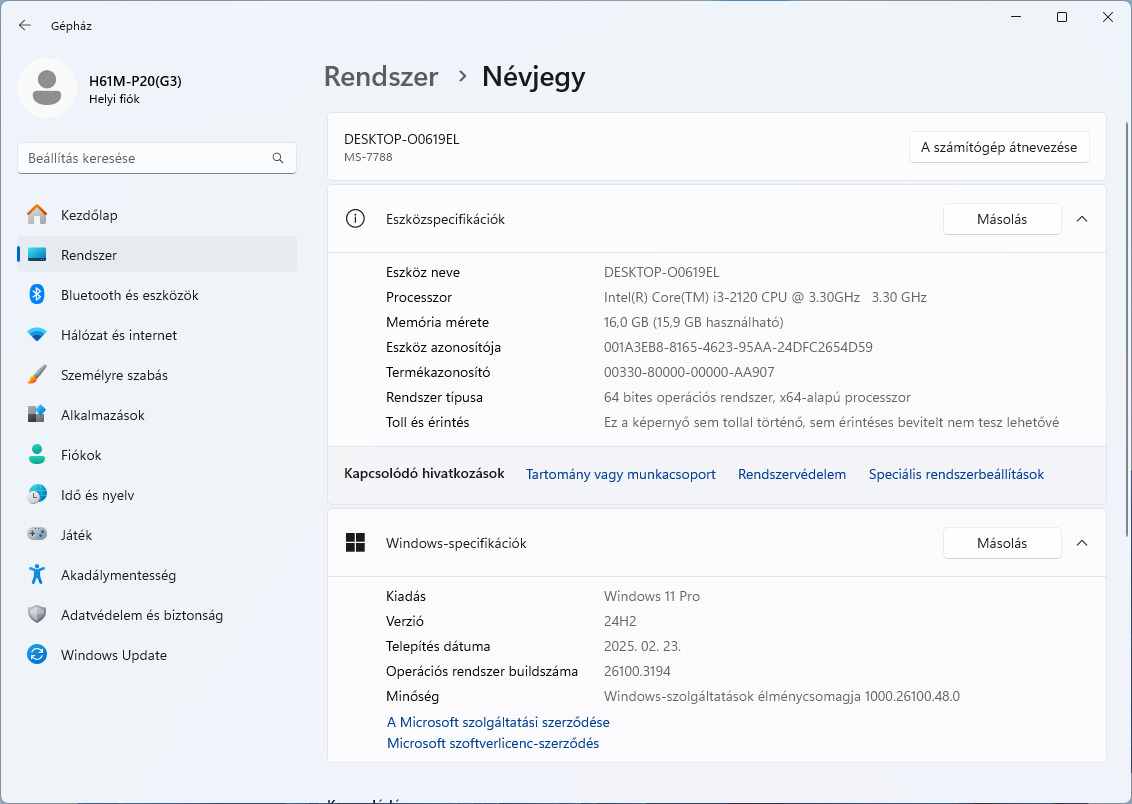Click the Kezdőlap home icon
Viewport: 1132px width, 804px height.
point(37,215)
